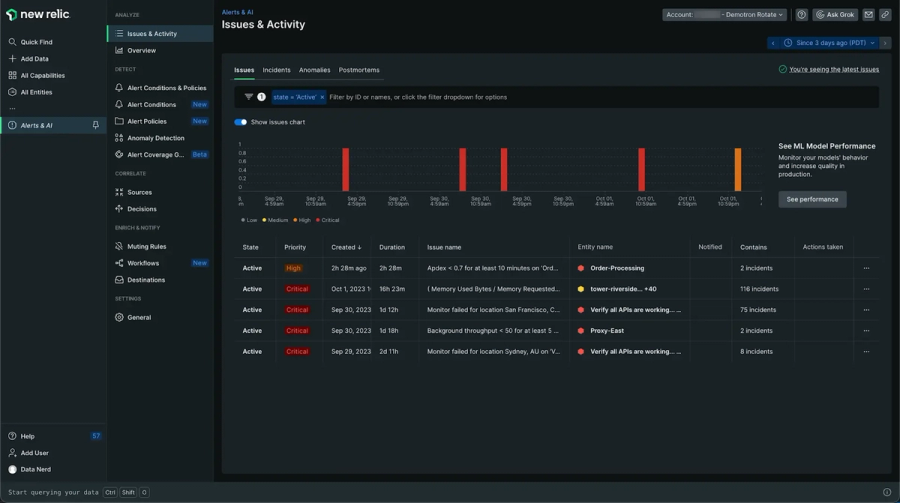Image resolution: width=900 pixels, height=503 pixels.
Task: Open actions menu for Order-Processing row
Action: (x=866, y=268)
